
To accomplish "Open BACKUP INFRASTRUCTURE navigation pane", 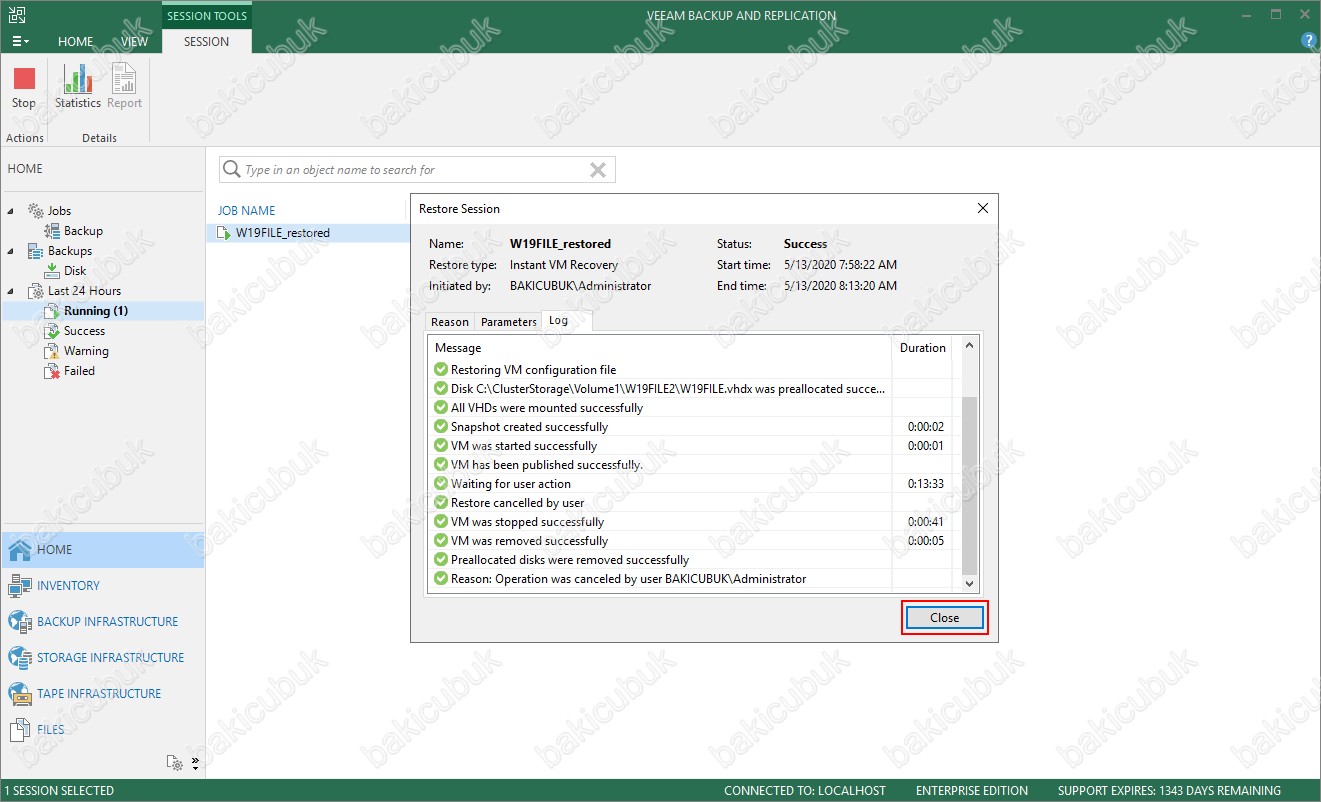I will click(x=102, y=622).
